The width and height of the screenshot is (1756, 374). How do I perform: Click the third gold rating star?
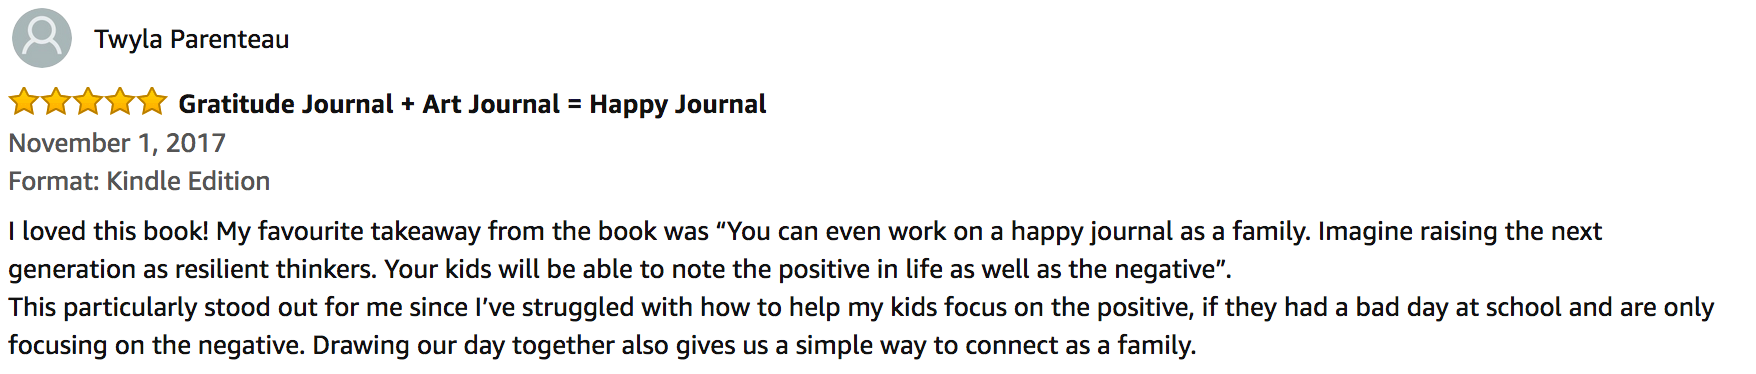88,102
